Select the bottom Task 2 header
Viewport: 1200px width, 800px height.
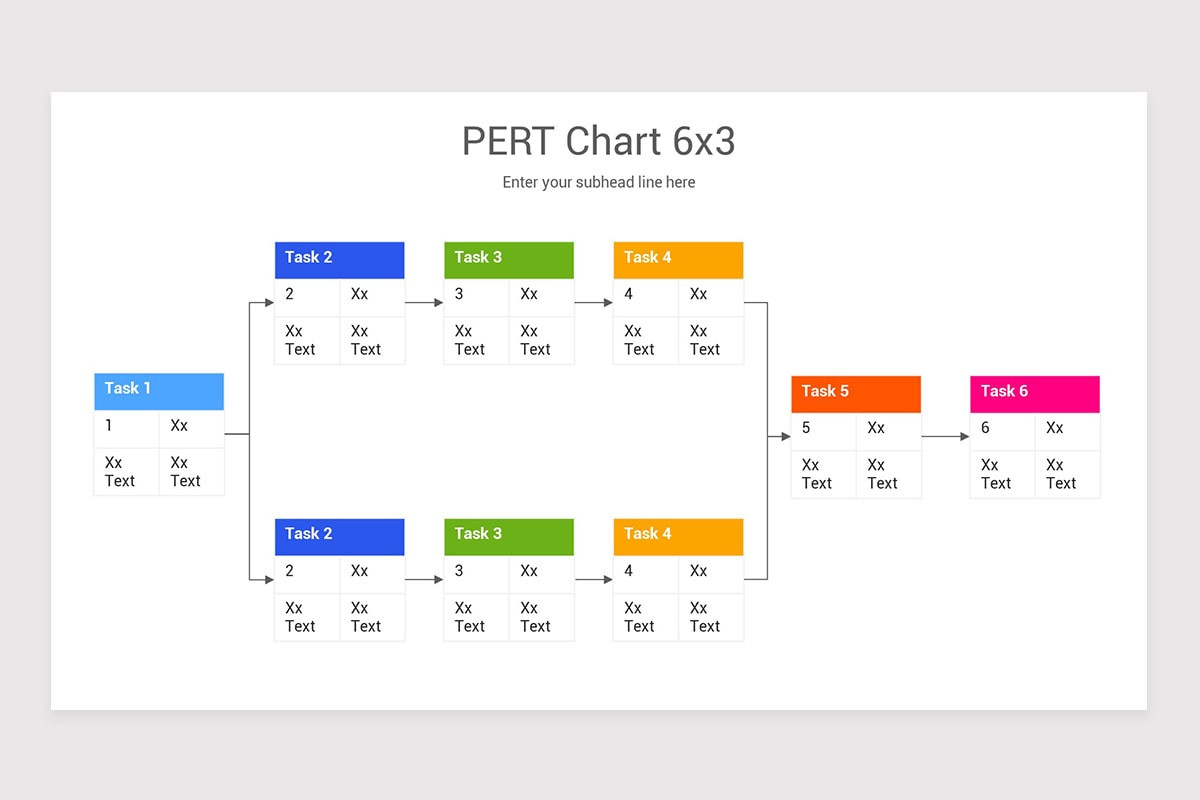tap(339, 535)
